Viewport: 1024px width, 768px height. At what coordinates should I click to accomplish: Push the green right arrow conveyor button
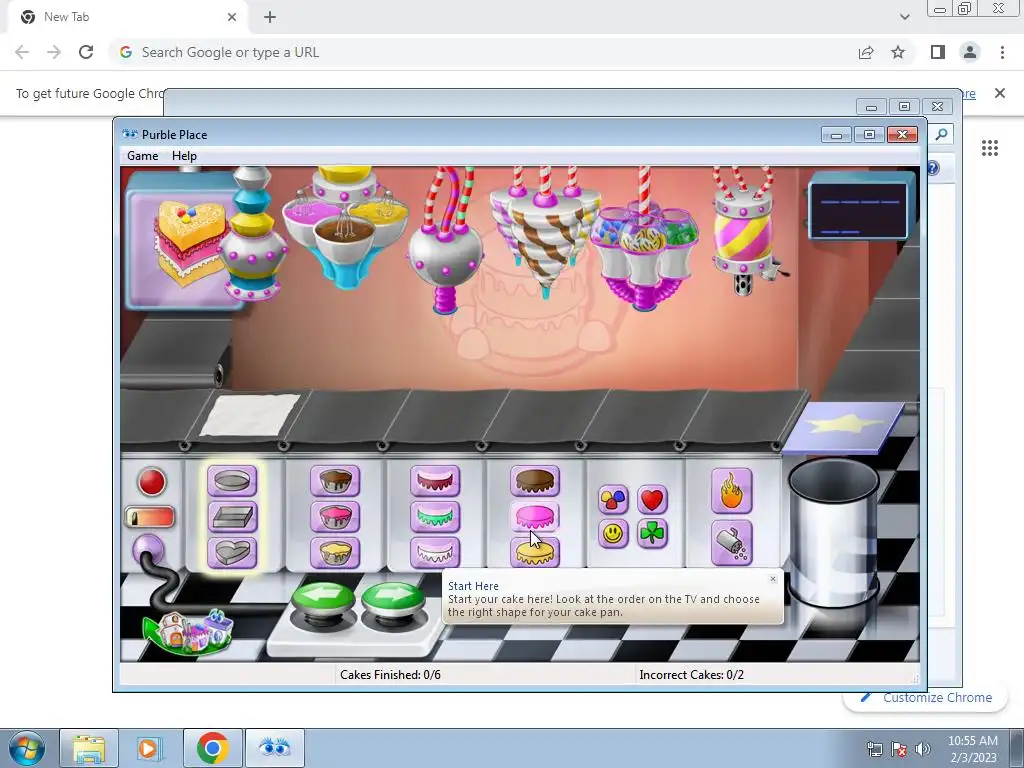point(393,601)
